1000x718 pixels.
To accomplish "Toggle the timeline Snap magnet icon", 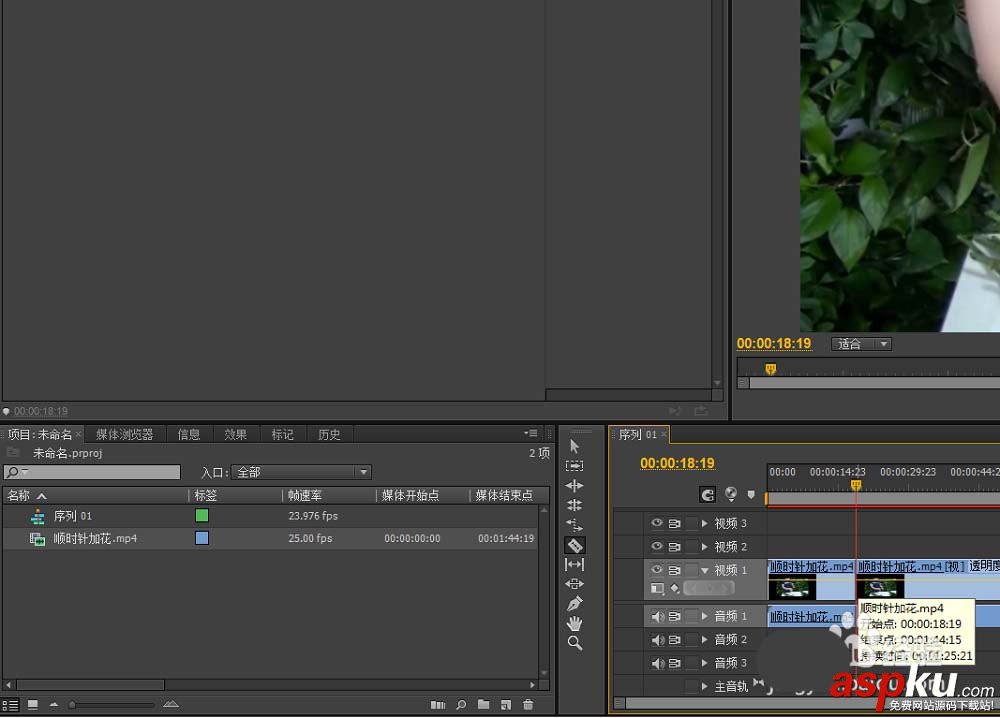I will [708, 494].
